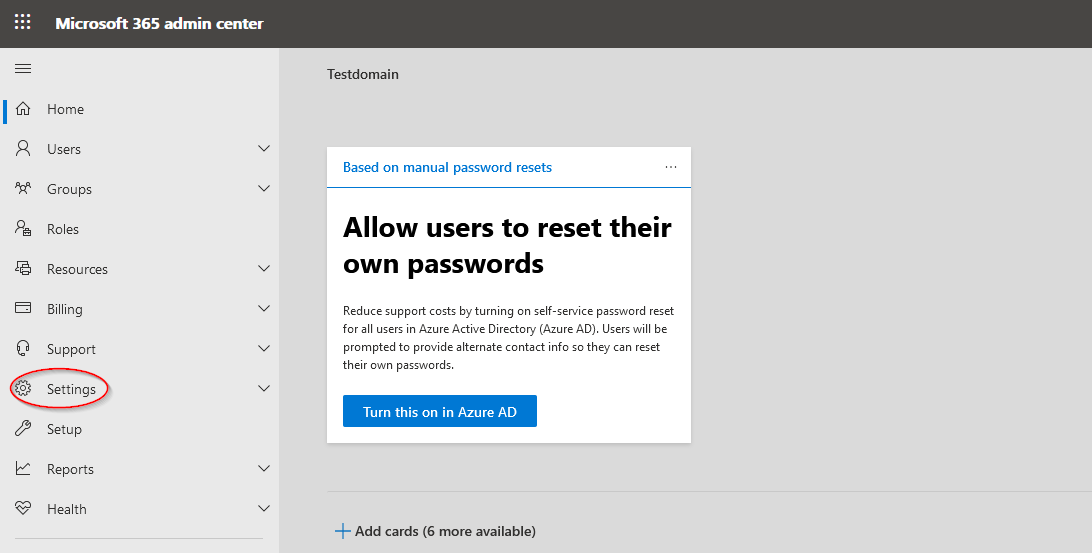Screen dimensions: 1092x553
Task: Expand the Groups chevron
Action: (264, 189)
